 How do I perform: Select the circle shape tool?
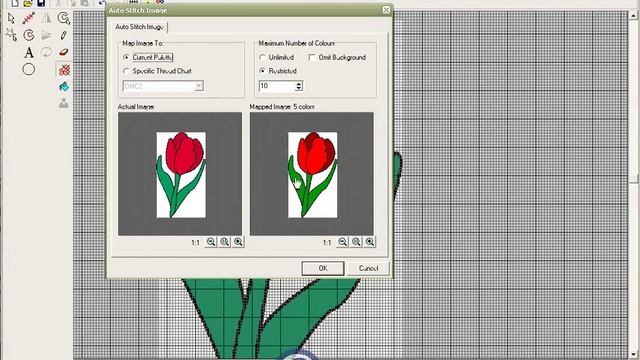tap(29, 69)
